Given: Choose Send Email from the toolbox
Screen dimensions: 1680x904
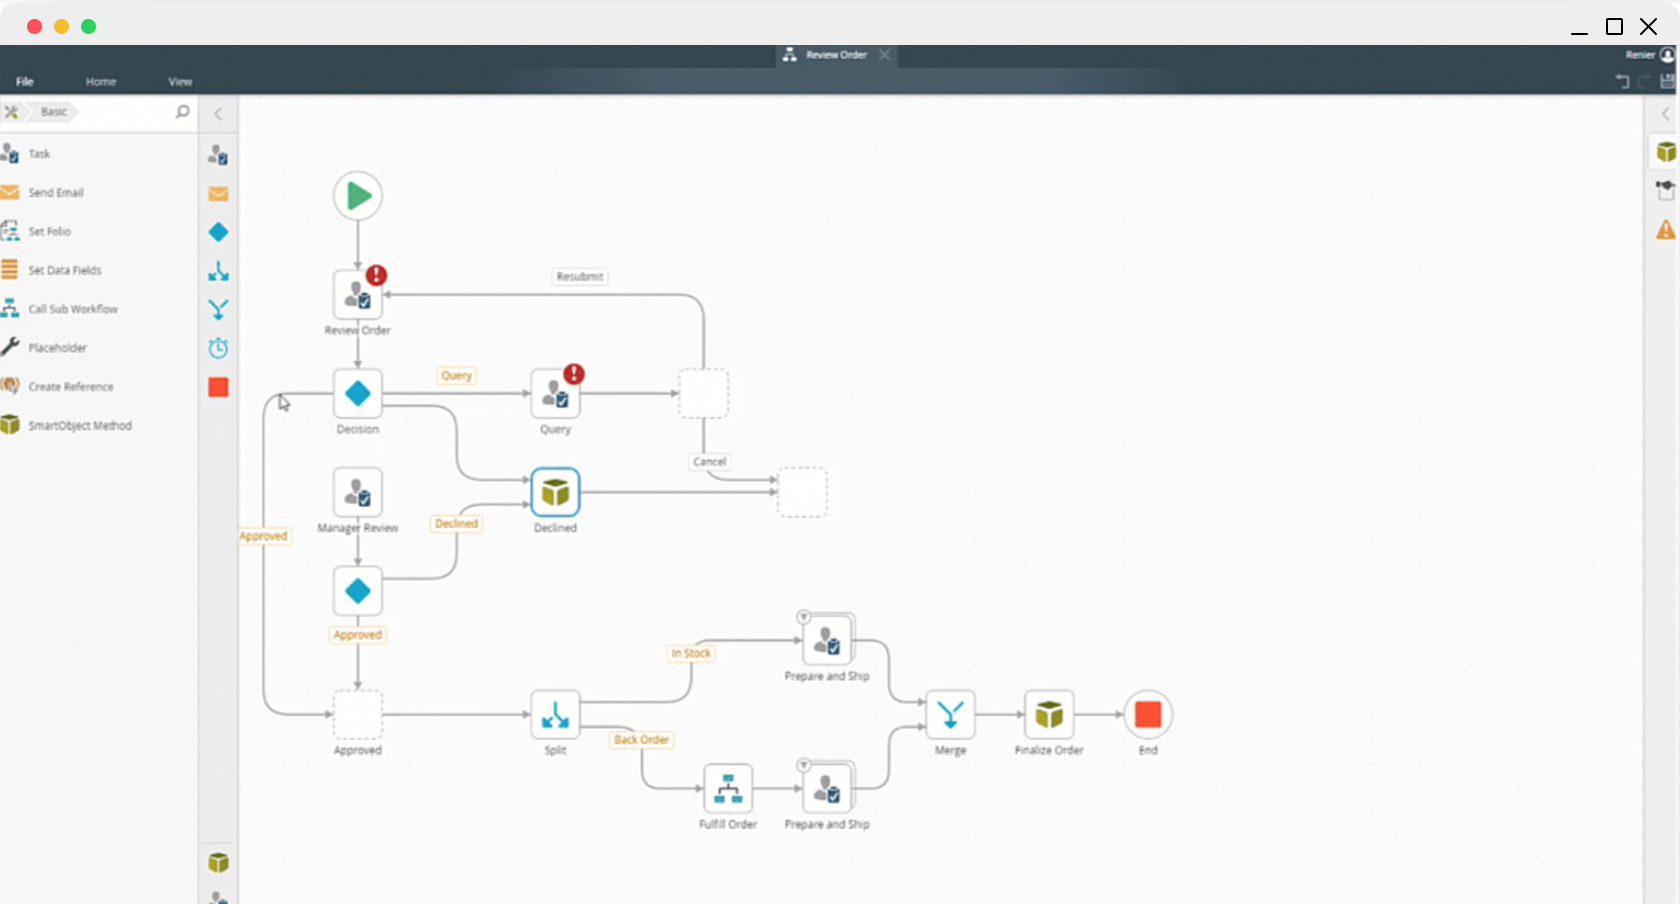Looking at the screenshot, I should click(x=55, y=193).
